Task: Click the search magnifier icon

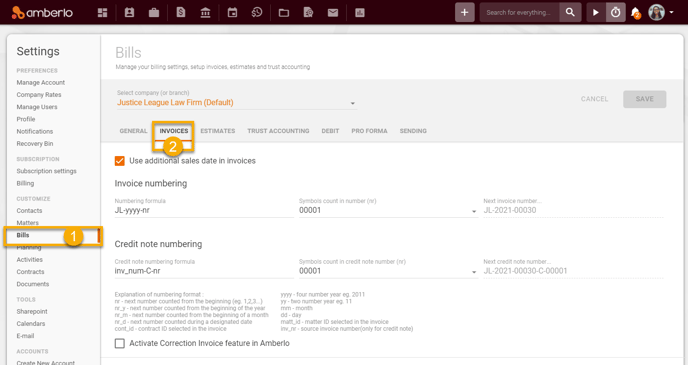Action: [570, 12]
